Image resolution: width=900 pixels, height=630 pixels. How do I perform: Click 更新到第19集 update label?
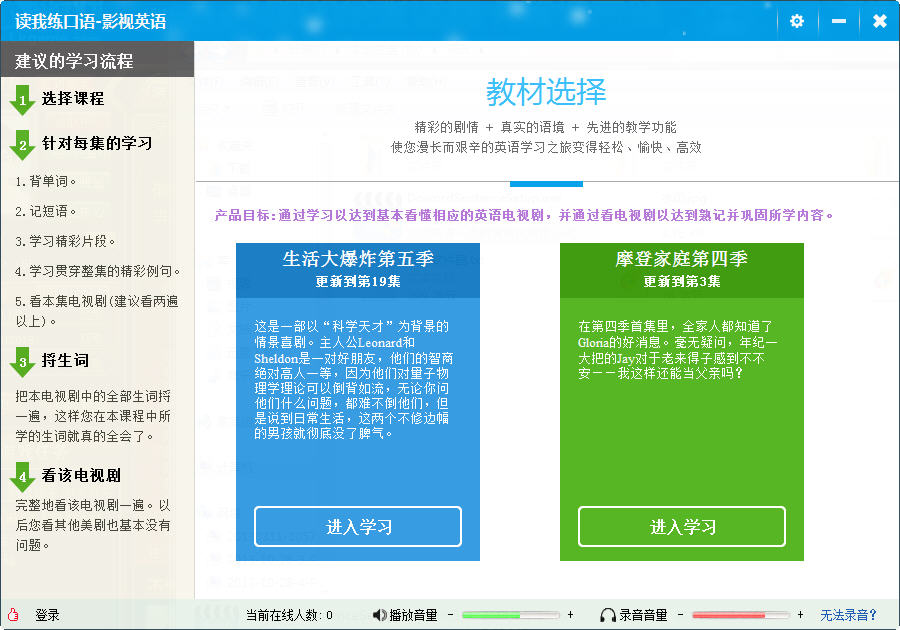point(358,281)
